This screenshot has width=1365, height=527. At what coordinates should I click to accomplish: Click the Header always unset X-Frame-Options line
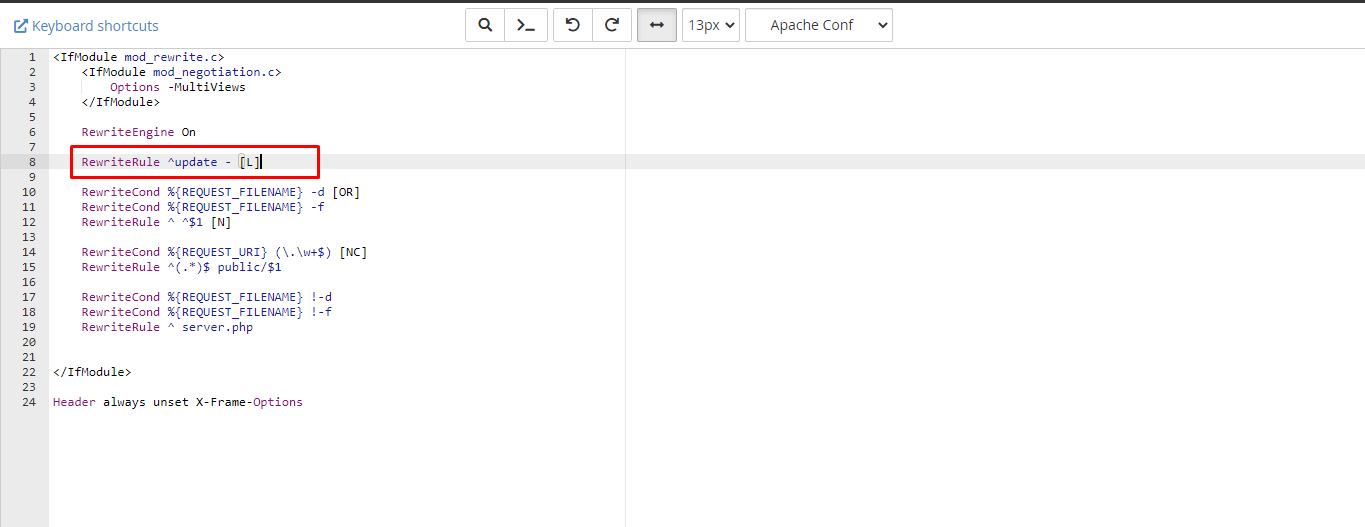pos(177,402)
